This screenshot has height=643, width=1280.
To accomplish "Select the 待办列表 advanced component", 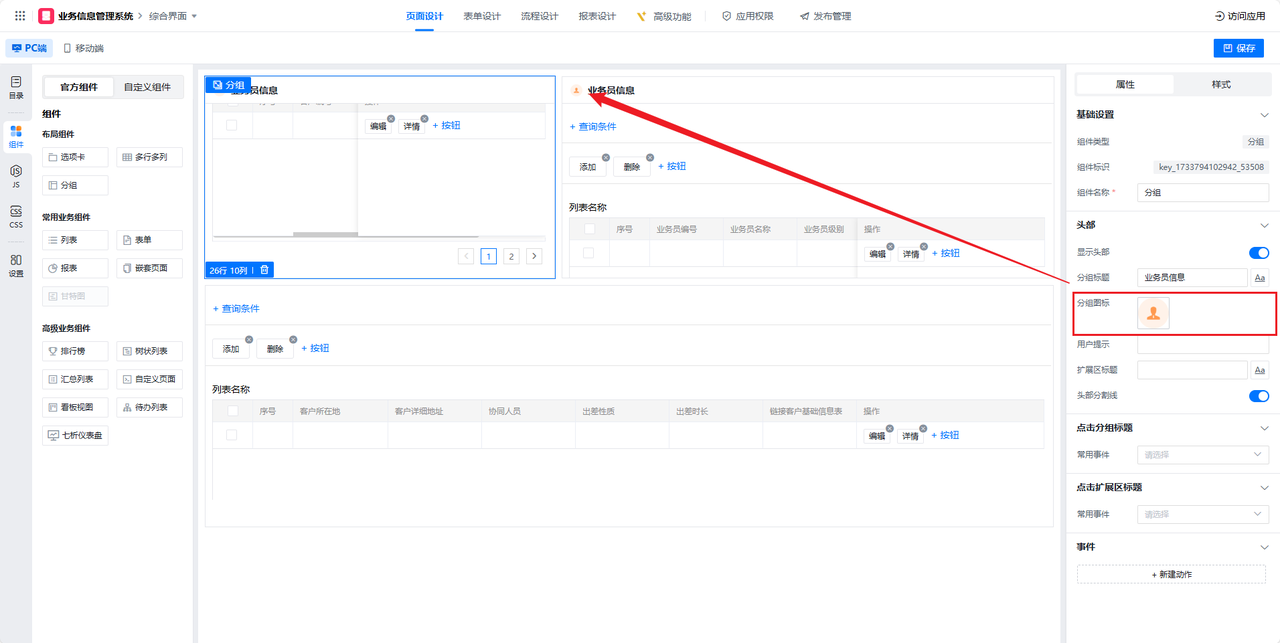I will point(150,407).
